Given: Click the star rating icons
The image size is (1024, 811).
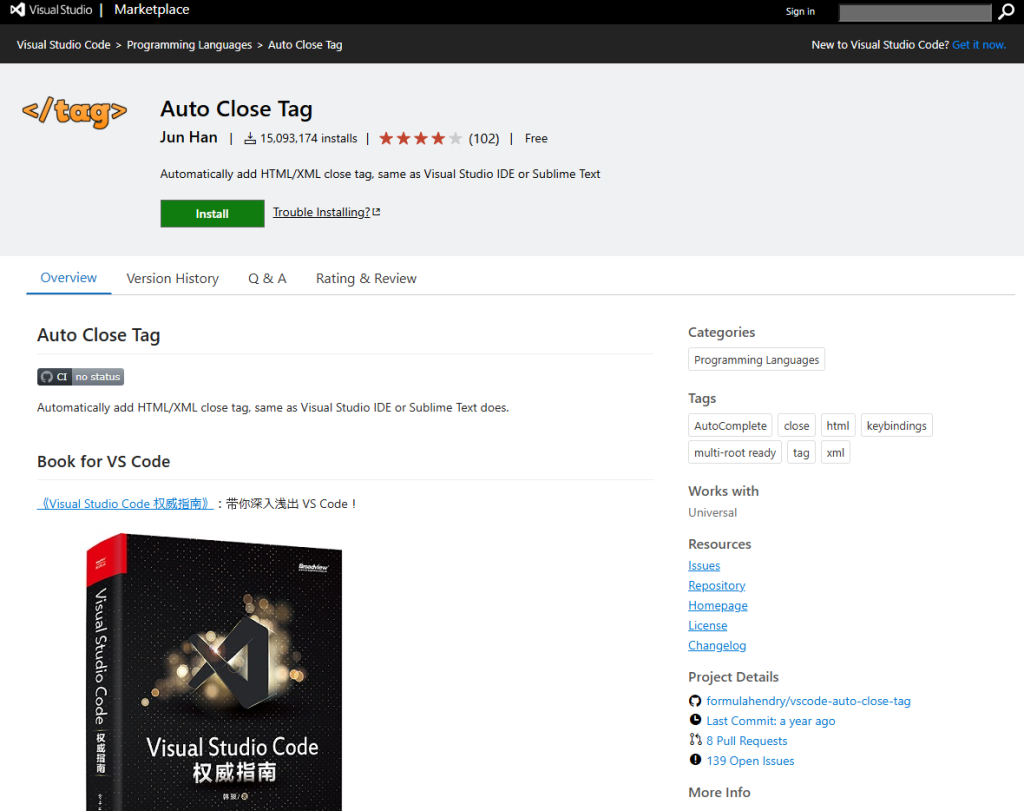Looking at the screenshot, I should click(x=421, y=138).
